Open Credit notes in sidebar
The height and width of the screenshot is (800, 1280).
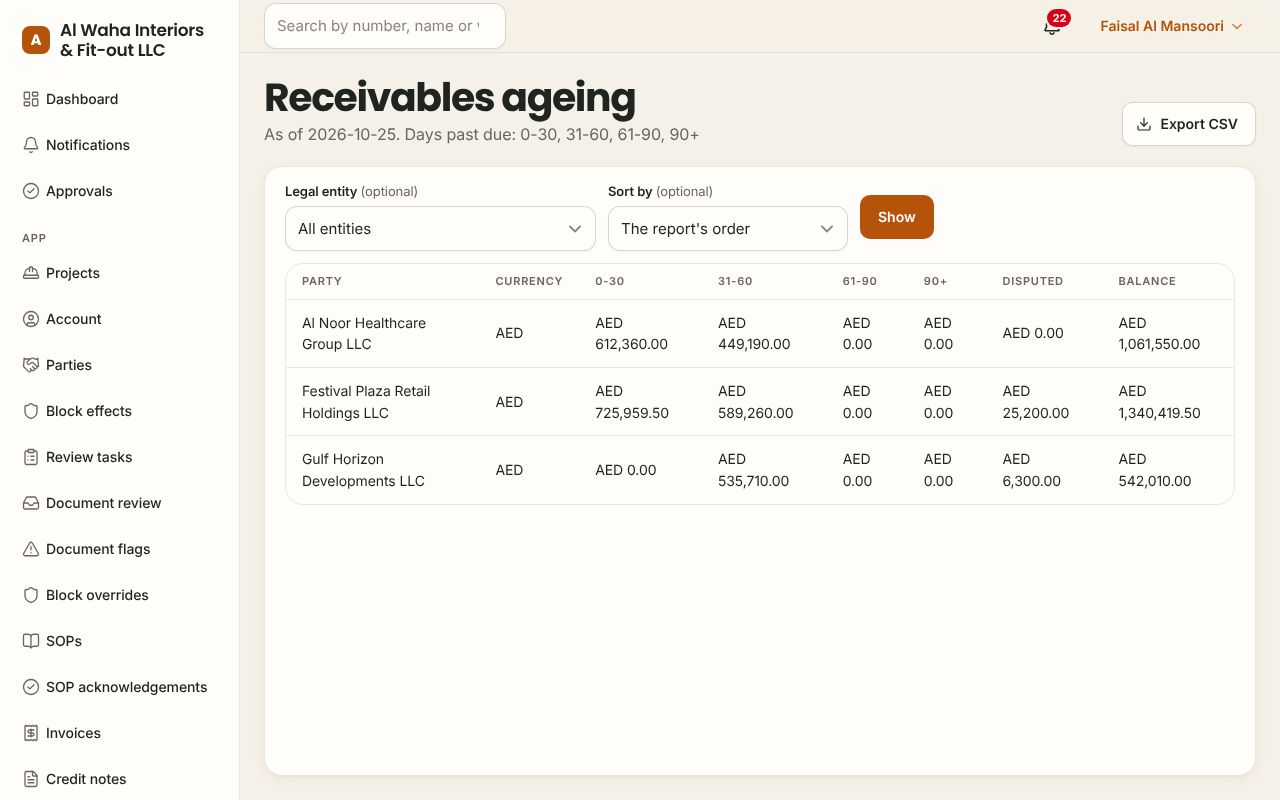(86, 779)
